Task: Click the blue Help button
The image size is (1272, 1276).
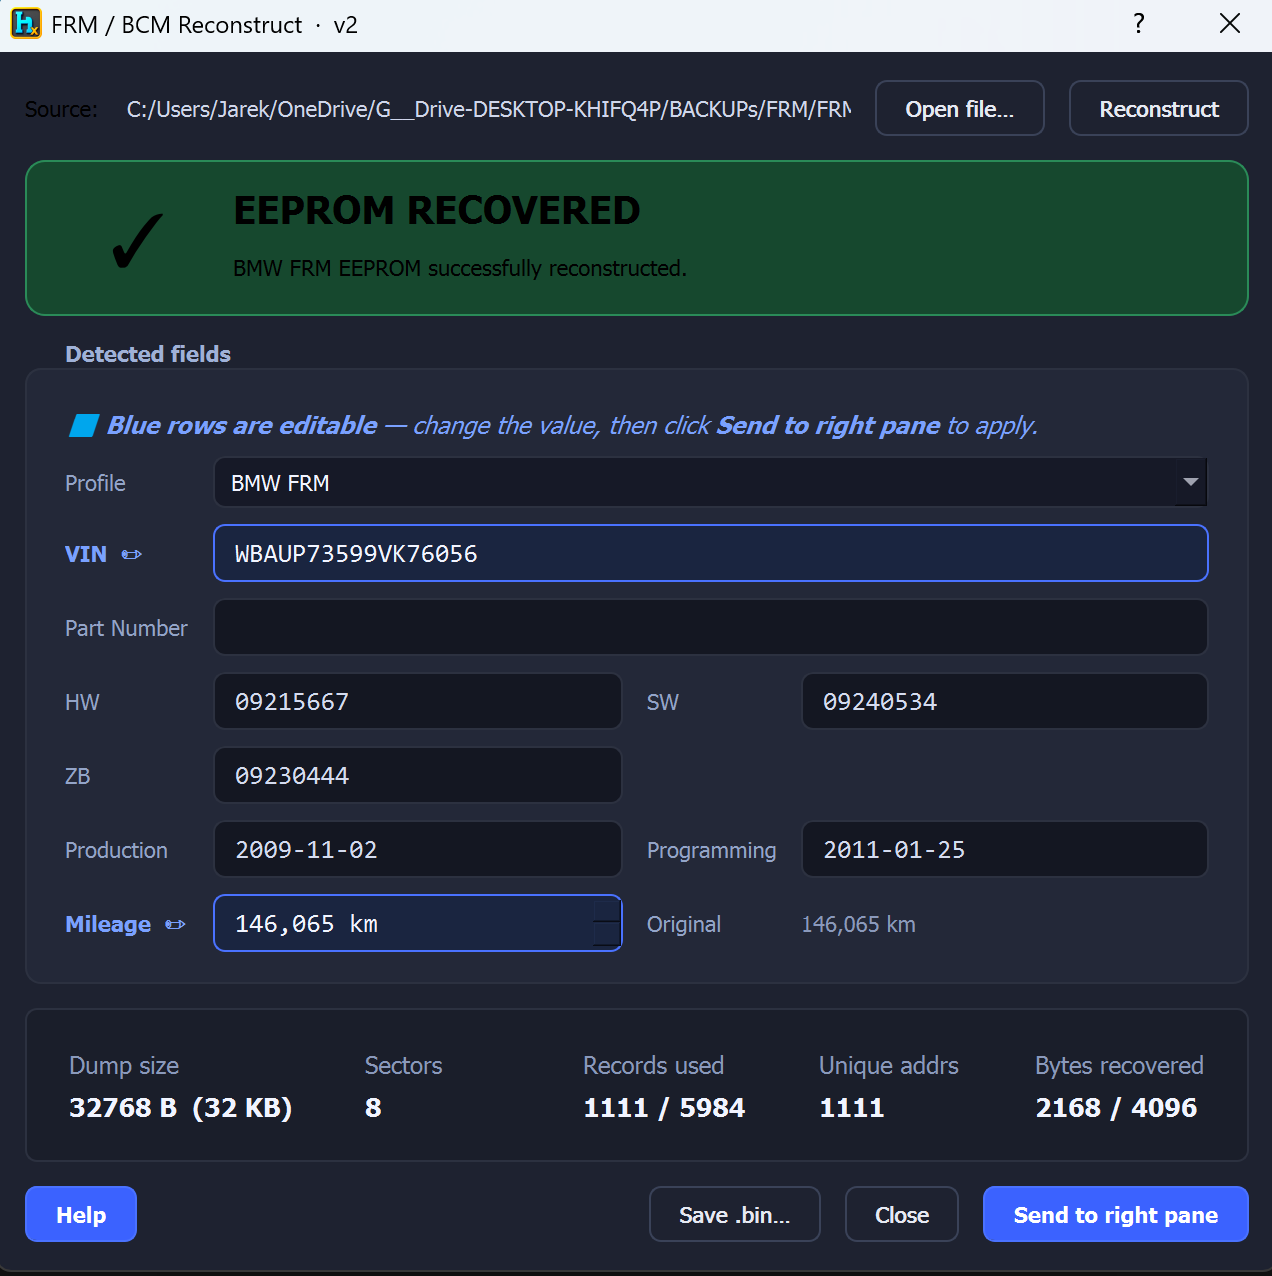Action: [x=81, y=1214]
